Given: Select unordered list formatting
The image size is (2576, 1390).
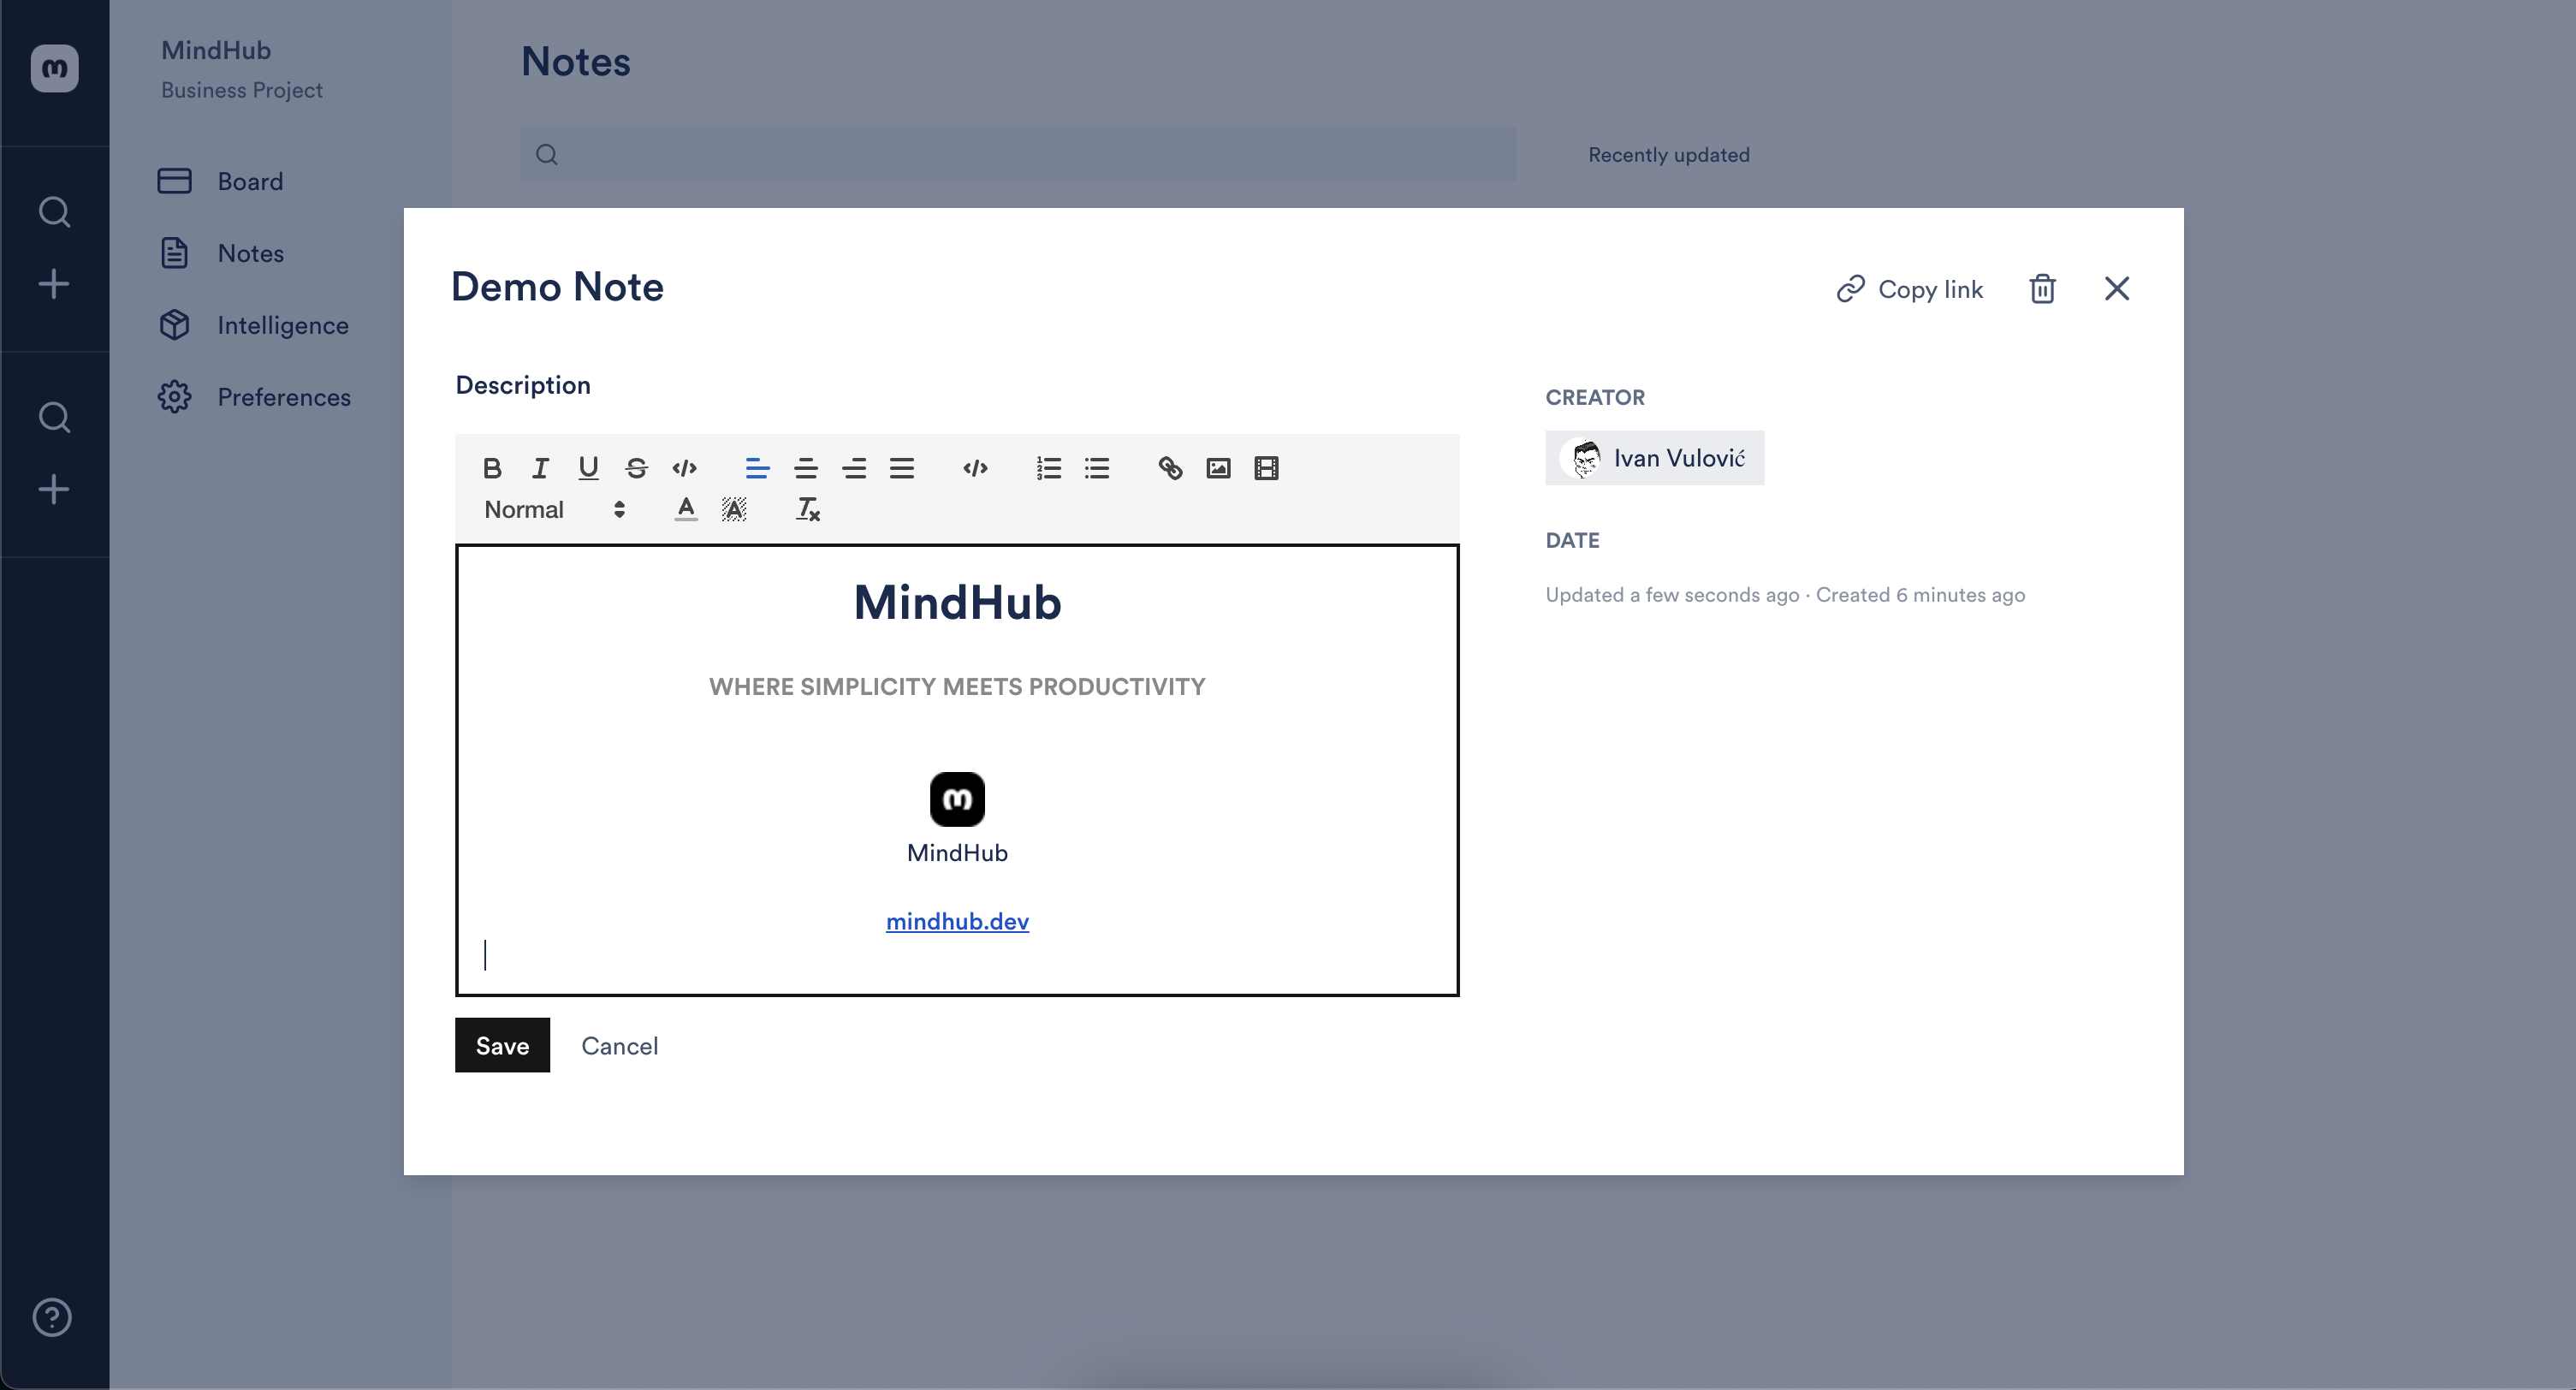Looking at the screenshot, I should [1097, 467].
